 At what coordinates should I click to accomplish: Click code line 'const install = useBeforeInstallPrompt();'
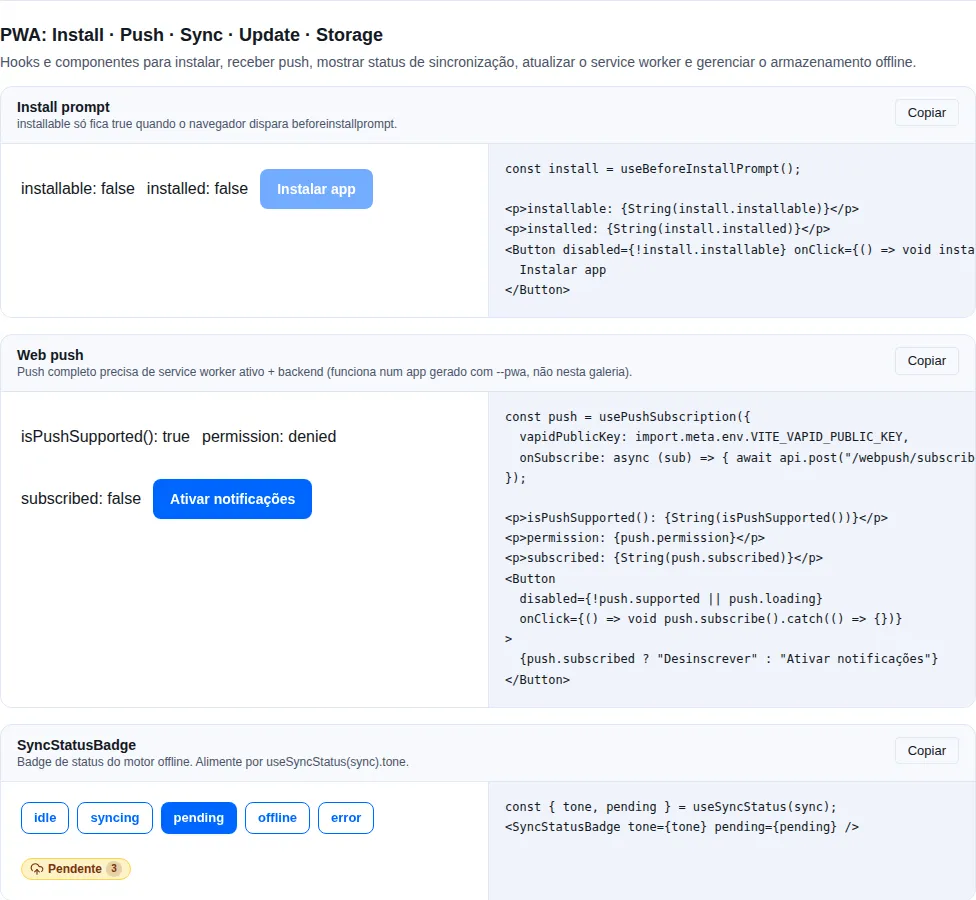(x=652, y=169)
